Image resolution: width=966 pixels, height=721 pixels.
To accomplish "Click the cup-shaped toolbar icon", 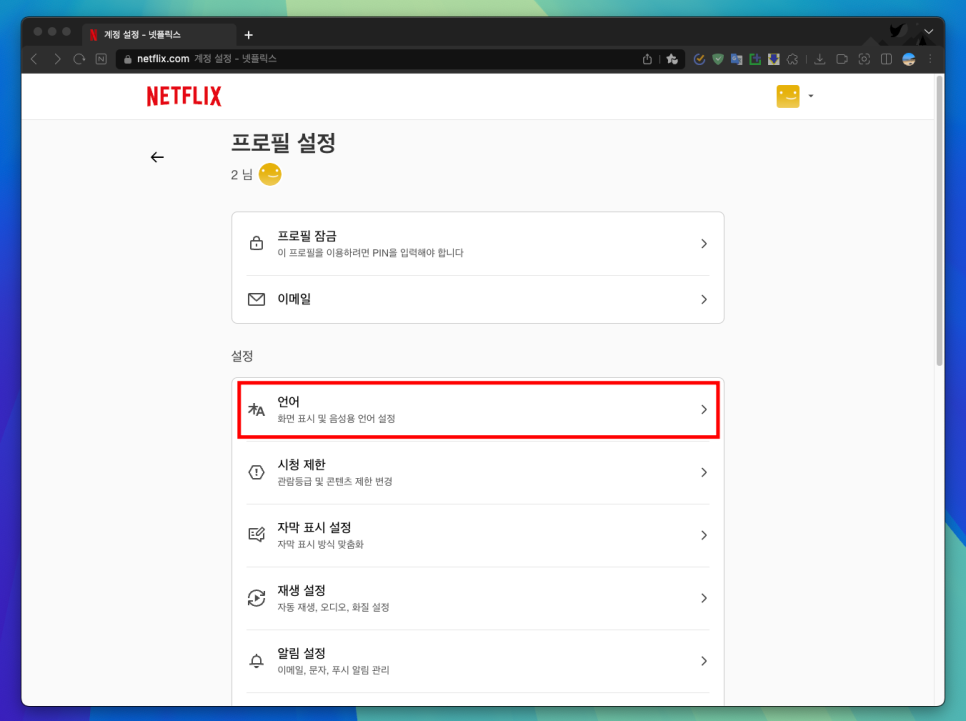I will 842,59.
